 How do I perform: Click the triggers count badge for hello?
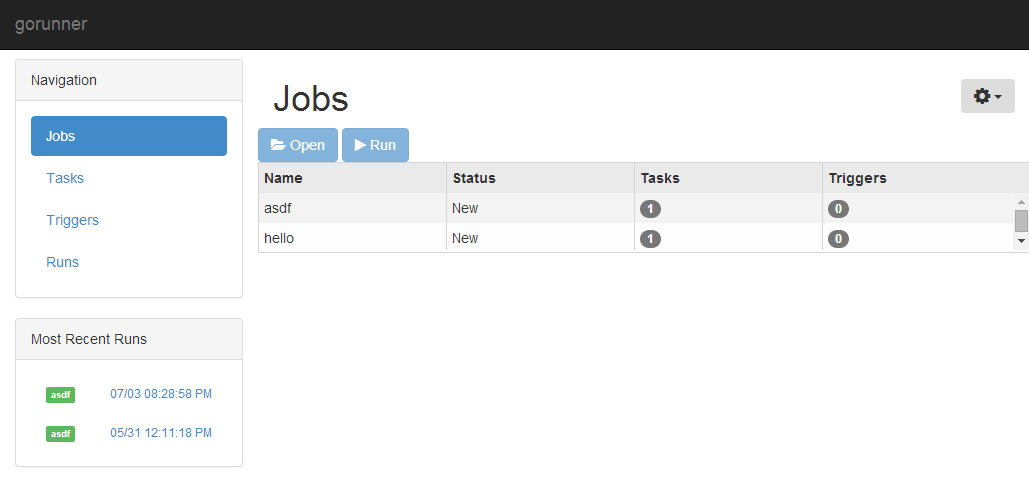click(x=838, y=239)
